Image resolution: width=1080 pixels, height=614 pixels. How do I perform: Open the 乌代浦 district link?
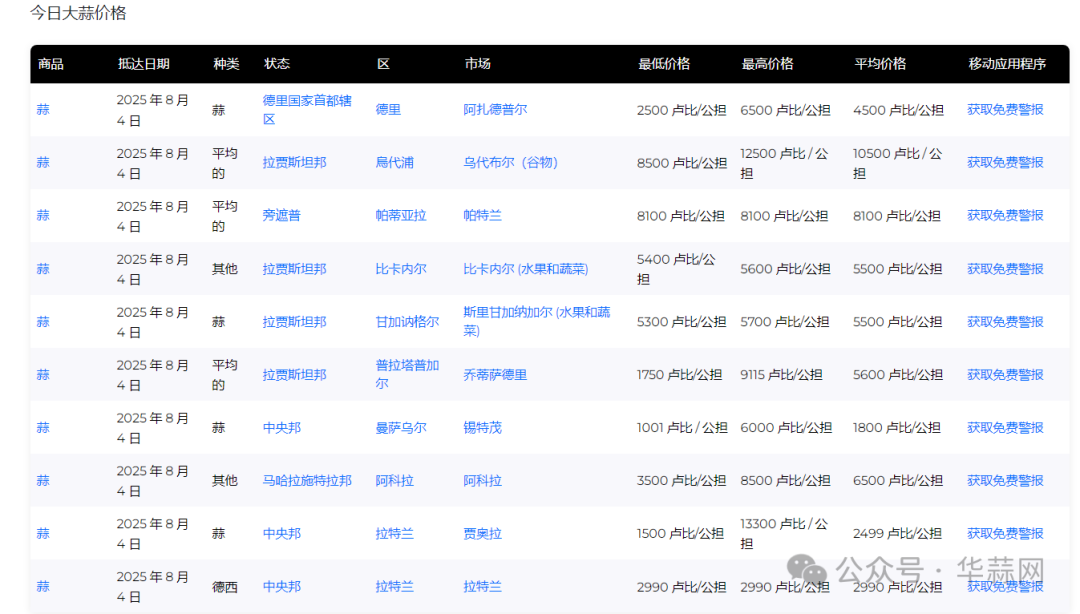pyautogui.click(x=394, y=163)
